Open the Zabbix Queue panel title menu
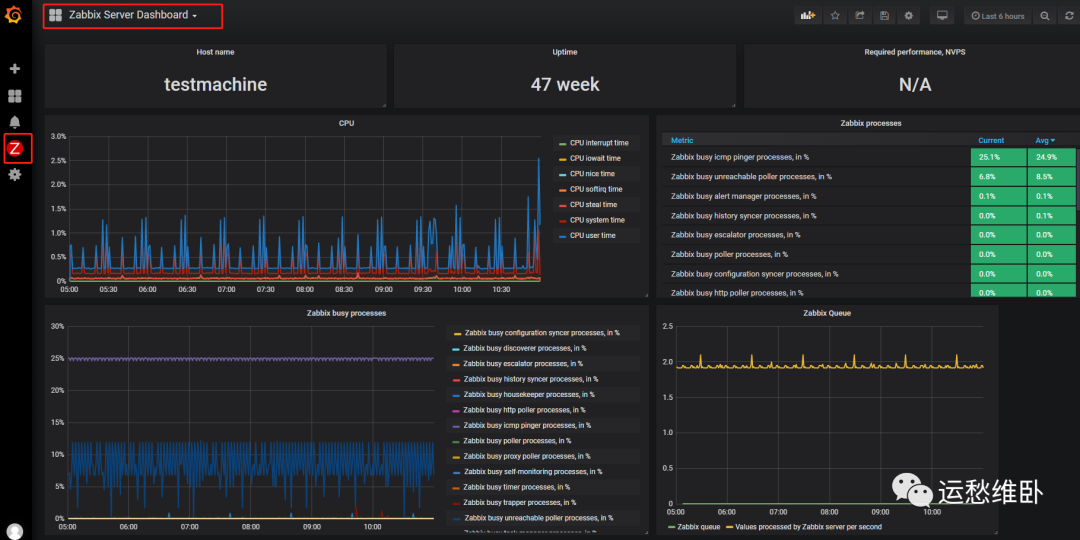 click(x=827, y=313)
